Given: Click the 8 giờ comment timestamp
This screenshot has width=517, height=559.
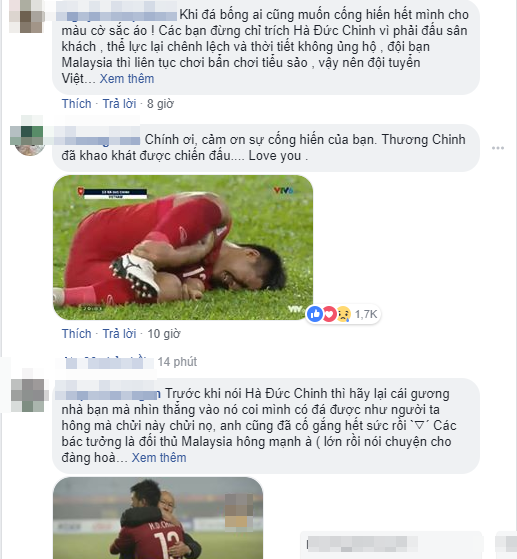Looking at the screenshot, I should click(160, 104).
